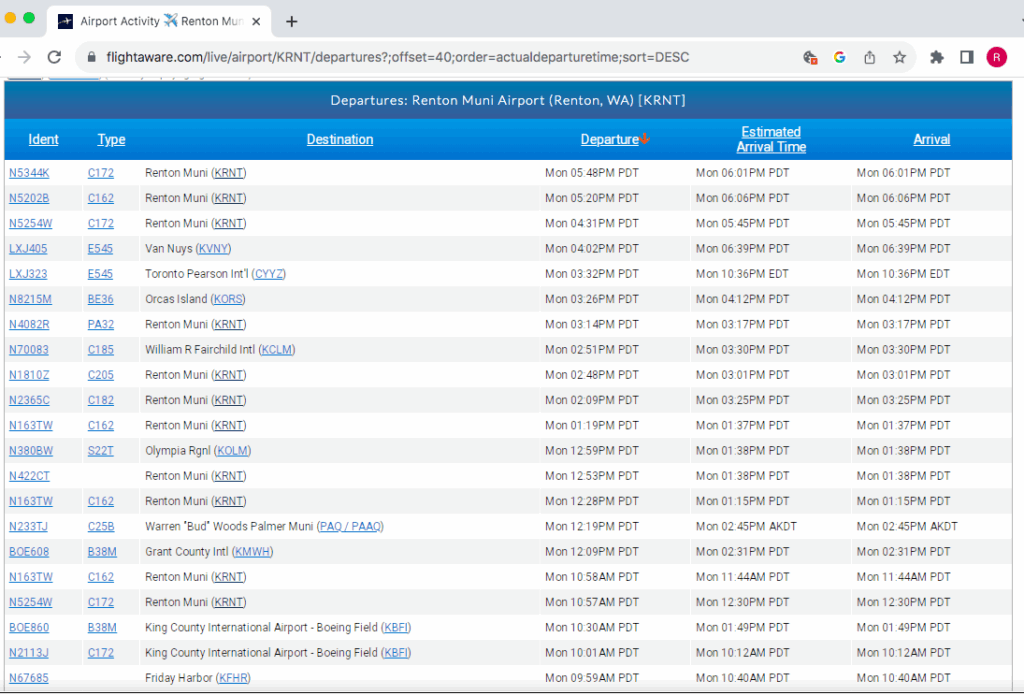Toggle the browser side panel icon
Image resolution: width=1024 pixels, height=695 pixels.
click(966, 57)
